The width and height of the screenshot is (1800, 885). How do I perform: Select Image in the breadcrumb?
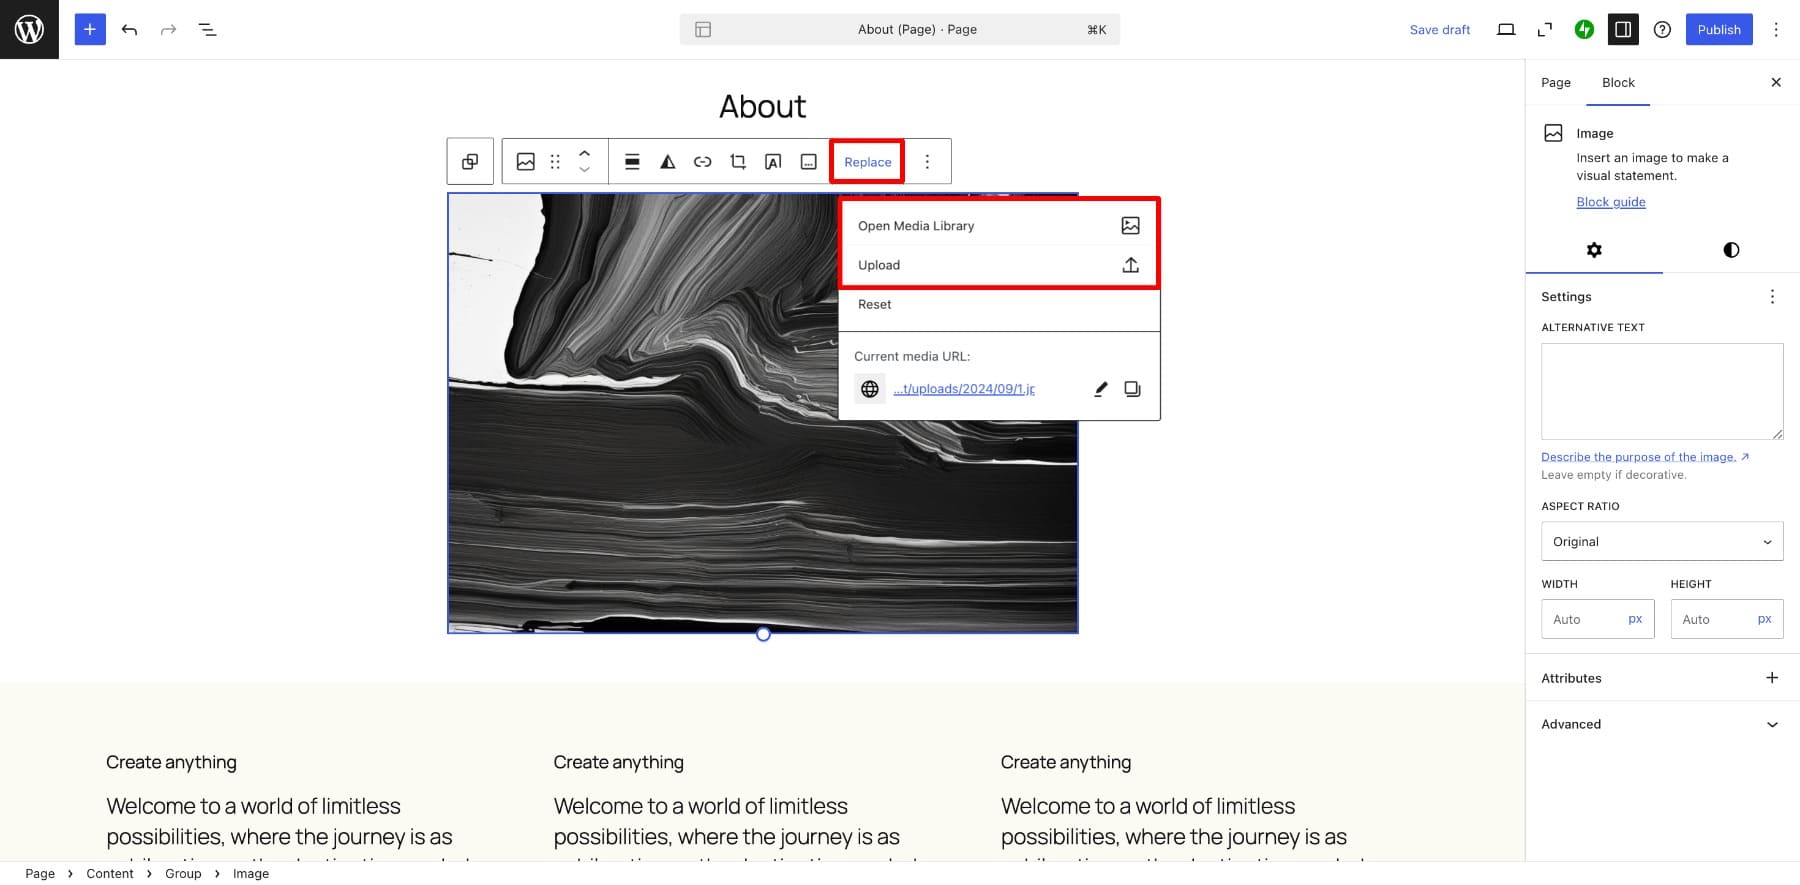click(x=251, y=873)
